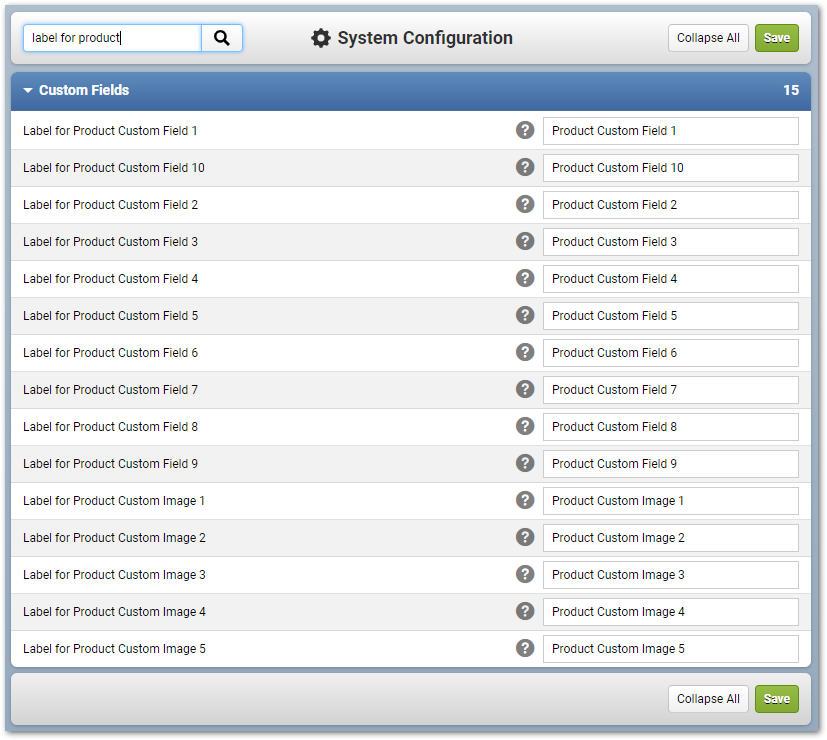Viewport: 827px width, 740px height.
Task: Edit the Product Custom Image 2 value
Action: coord(670,538)
